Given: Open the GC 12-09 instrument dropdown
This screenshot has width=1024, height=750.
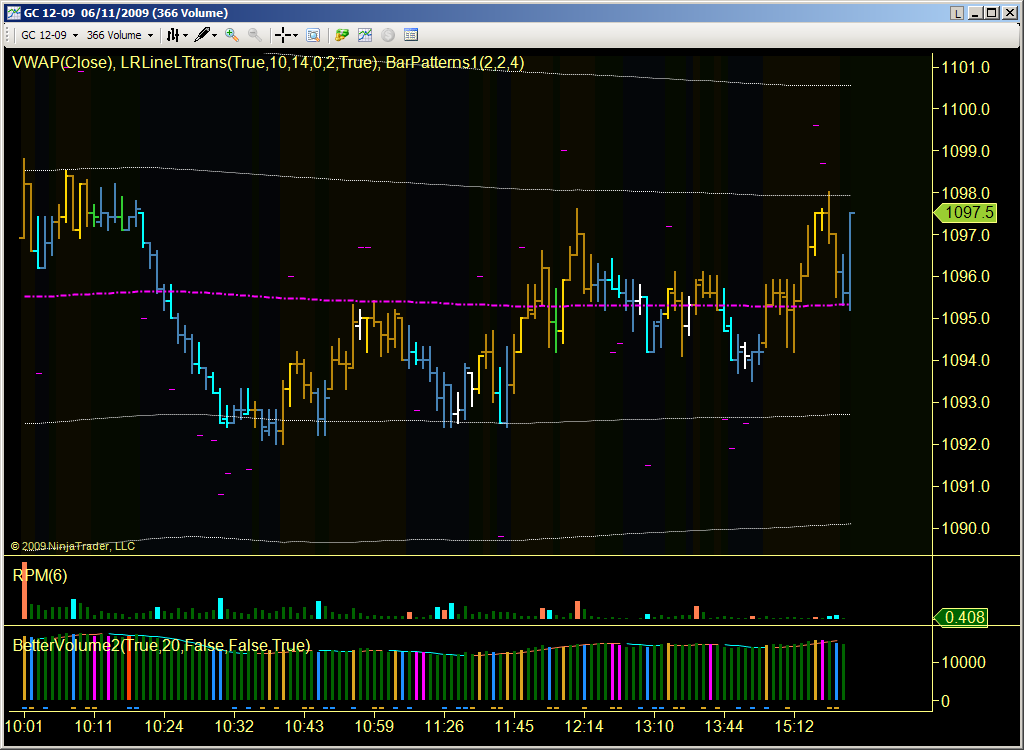Looking at the screenshot, I should point(49,35).
